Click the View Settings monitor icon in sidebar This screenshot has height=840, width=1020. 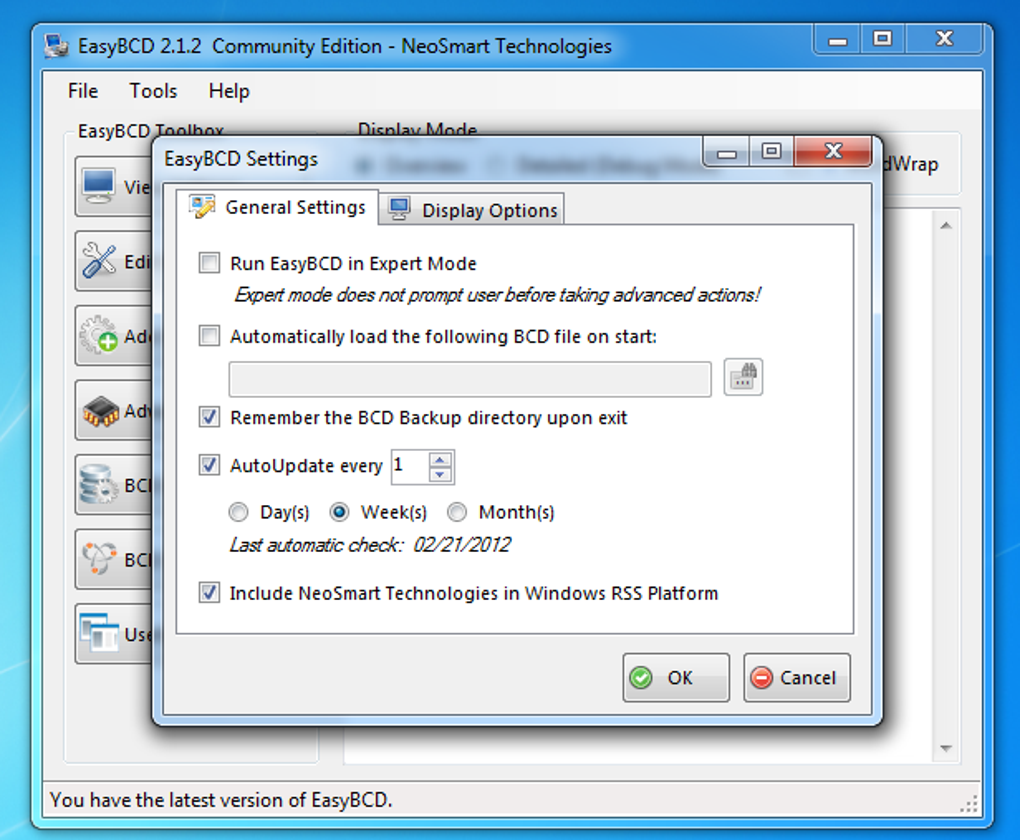[98, 186]
